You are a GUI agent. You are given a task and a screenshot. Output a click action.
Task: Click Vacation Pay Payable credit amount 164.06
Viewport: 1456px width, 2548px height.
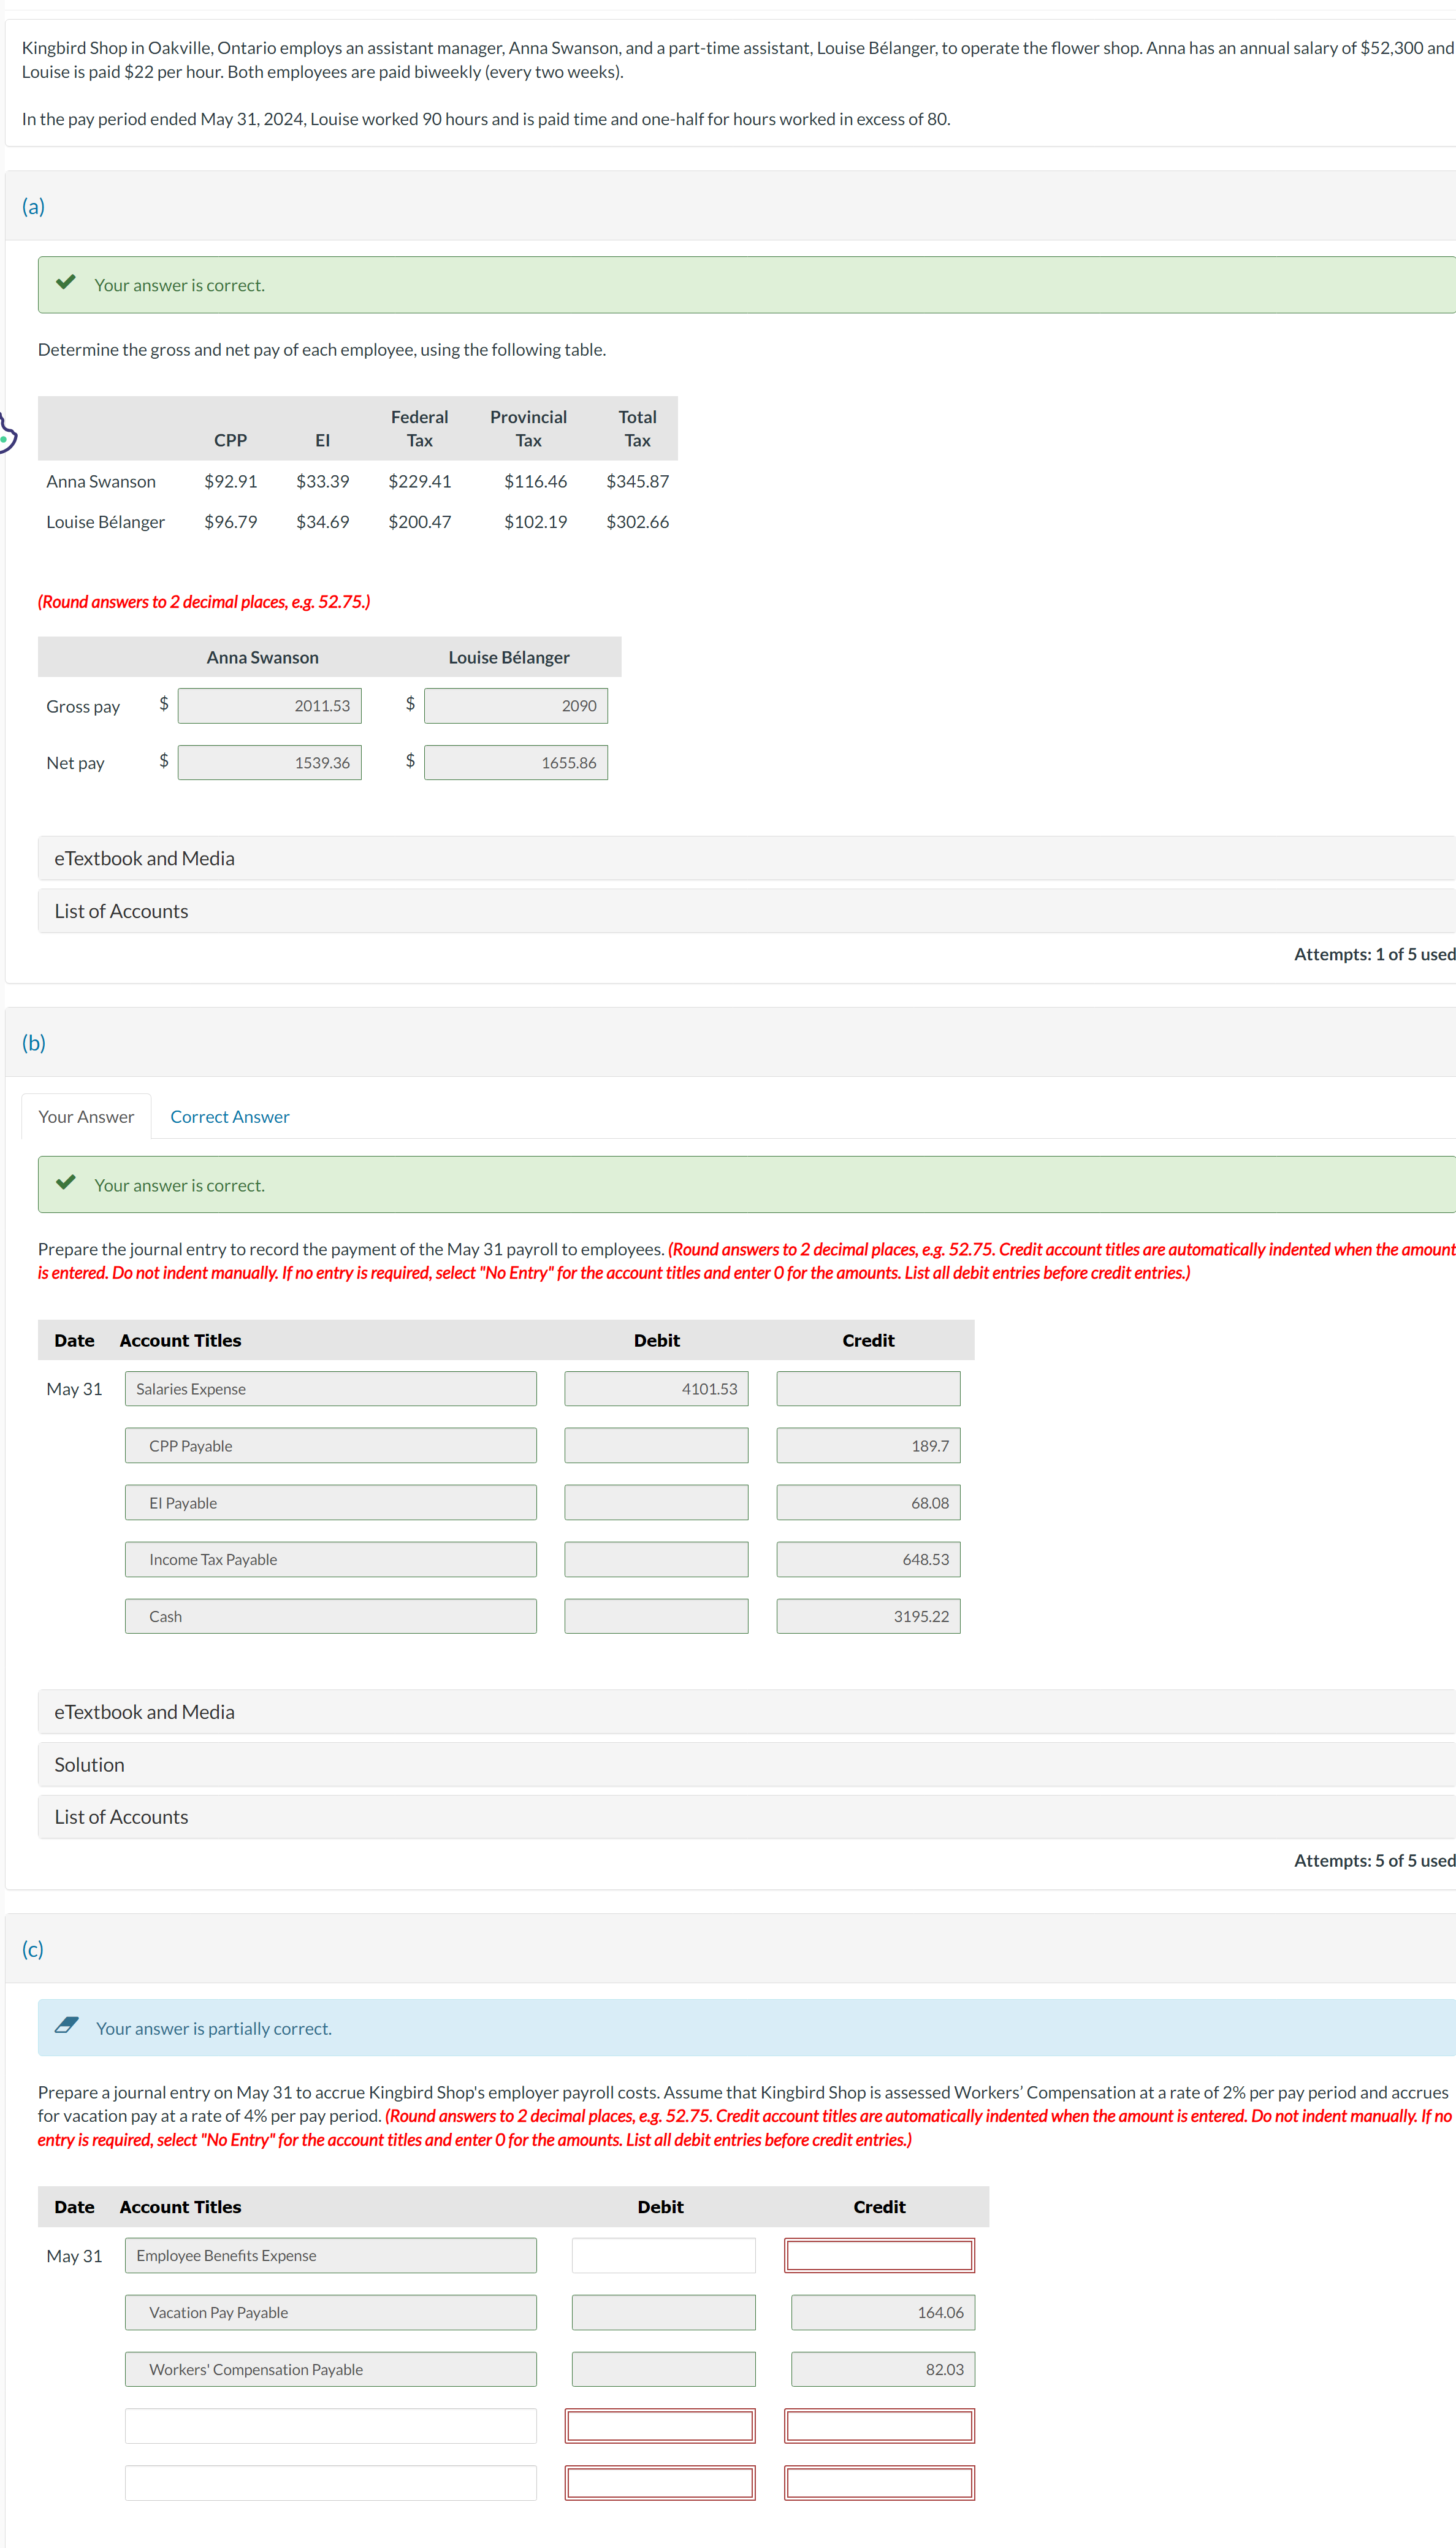click(x=882, y=2313)
